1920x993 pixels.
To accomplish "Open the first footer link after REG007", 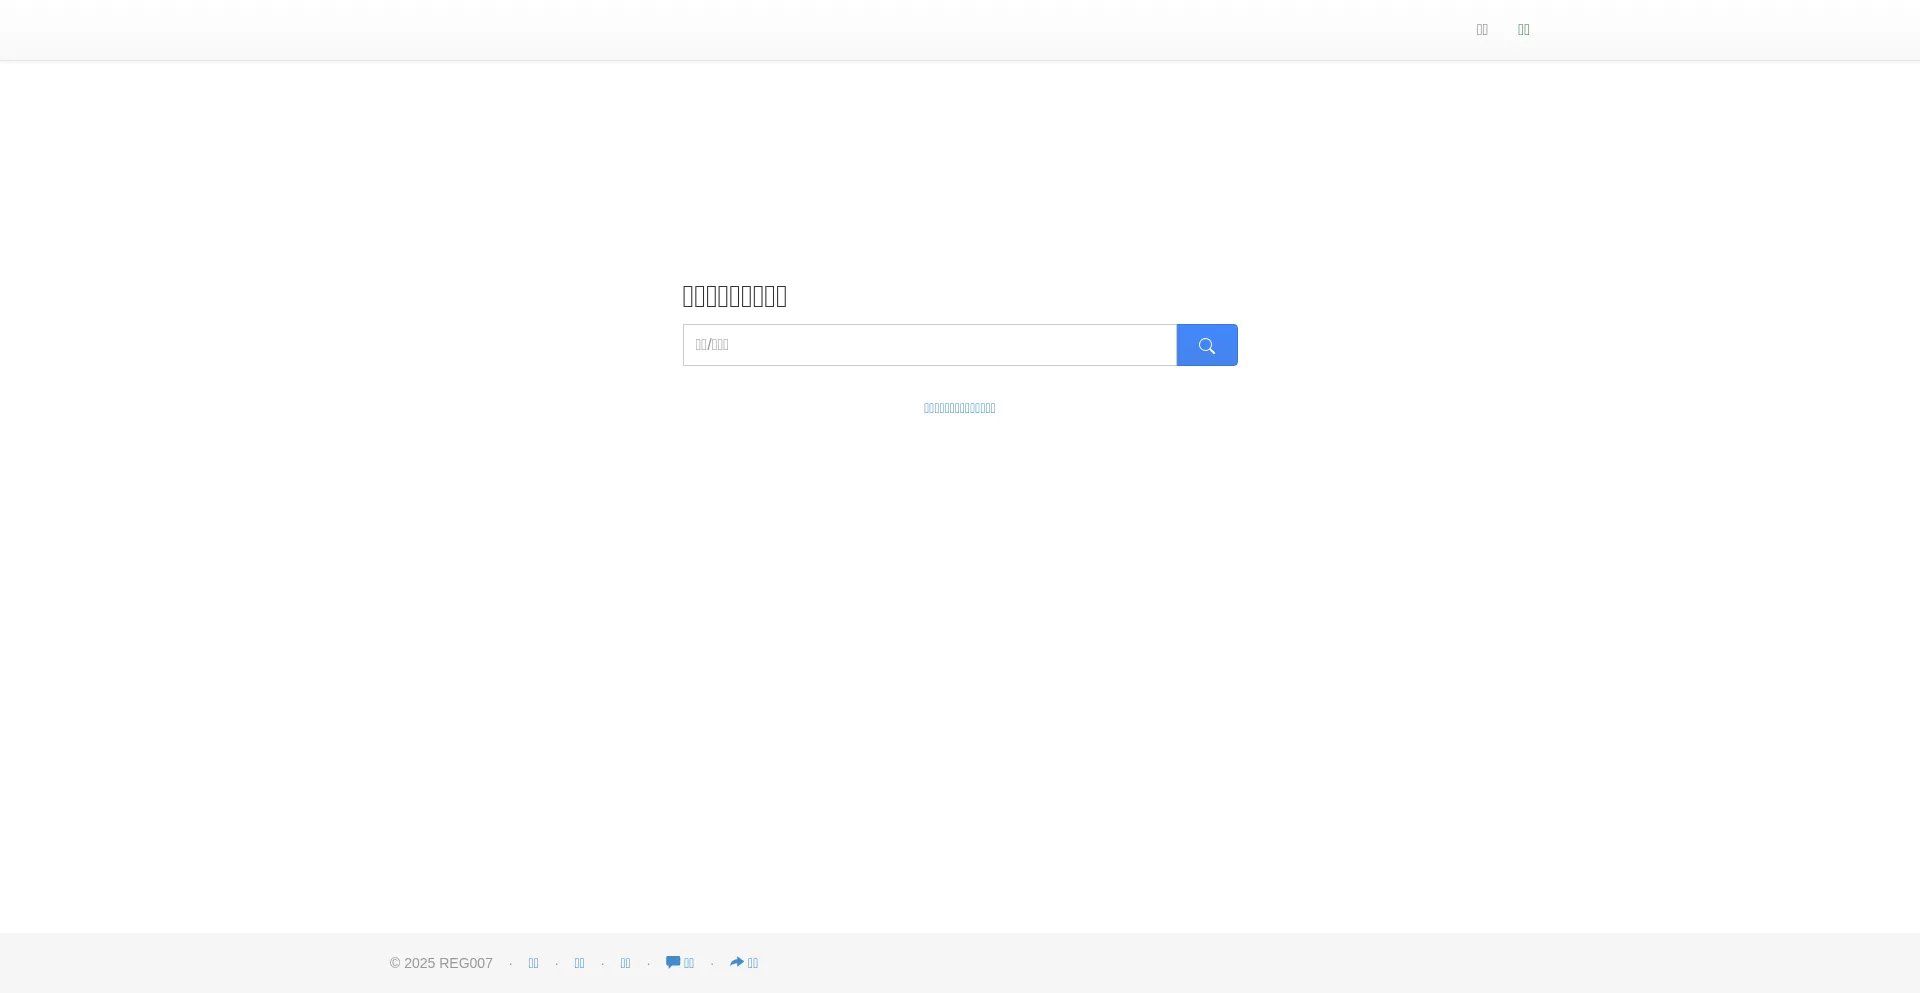I will 533,963.
